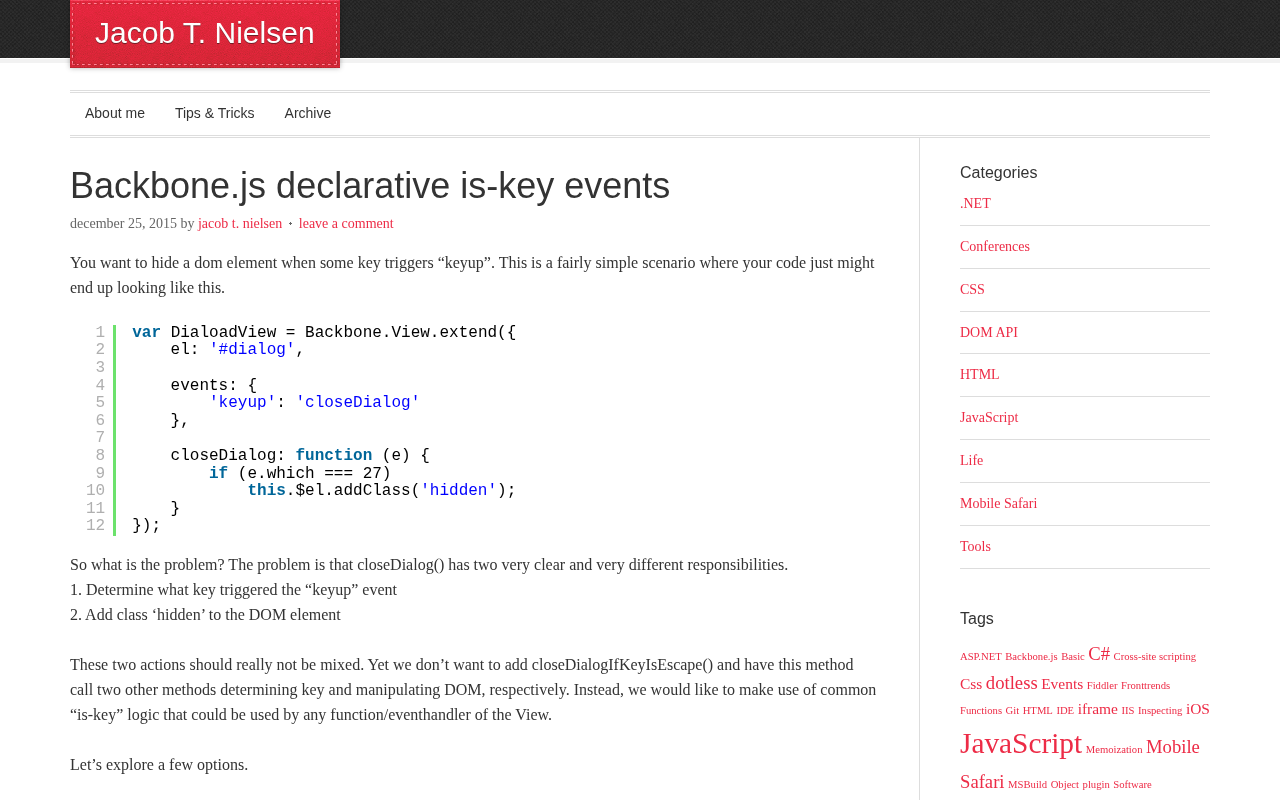
Task: Open the iframe tag
Action: pyautogui.click(x=1097, y=709)
